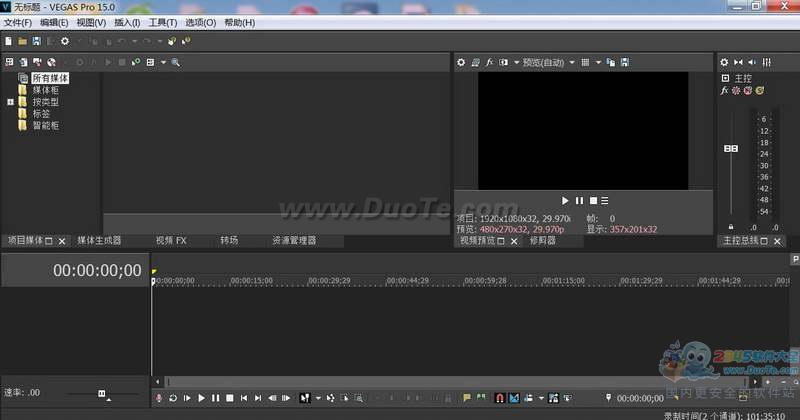Open dropdown arrow next to overlays grid
Image resolution: width=800 pixels, height=420 pixels.
click(x=598, y=62)
